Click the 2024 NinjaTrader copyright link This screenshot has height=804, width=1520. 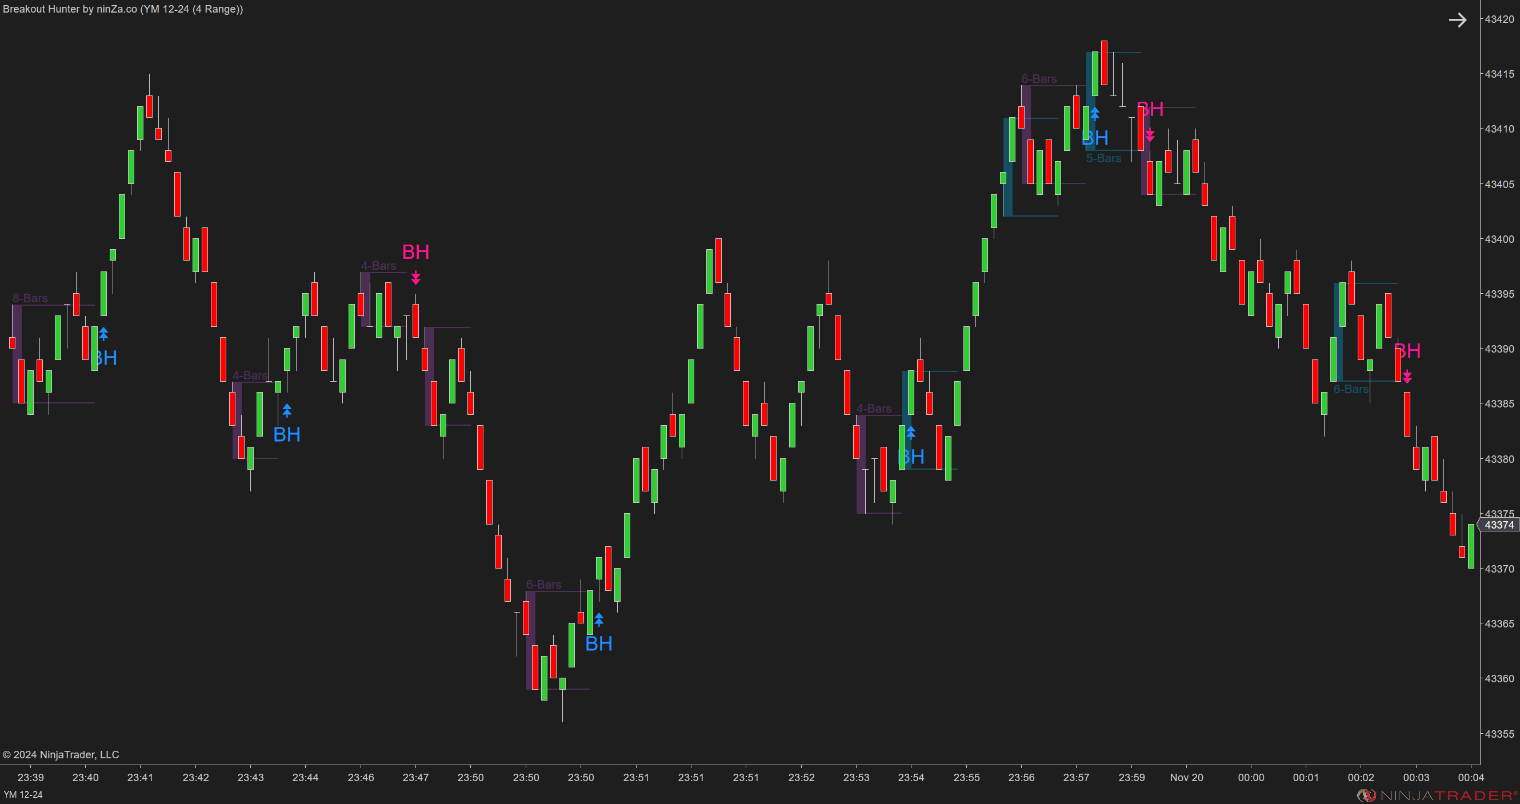click(x=62, y=754)
